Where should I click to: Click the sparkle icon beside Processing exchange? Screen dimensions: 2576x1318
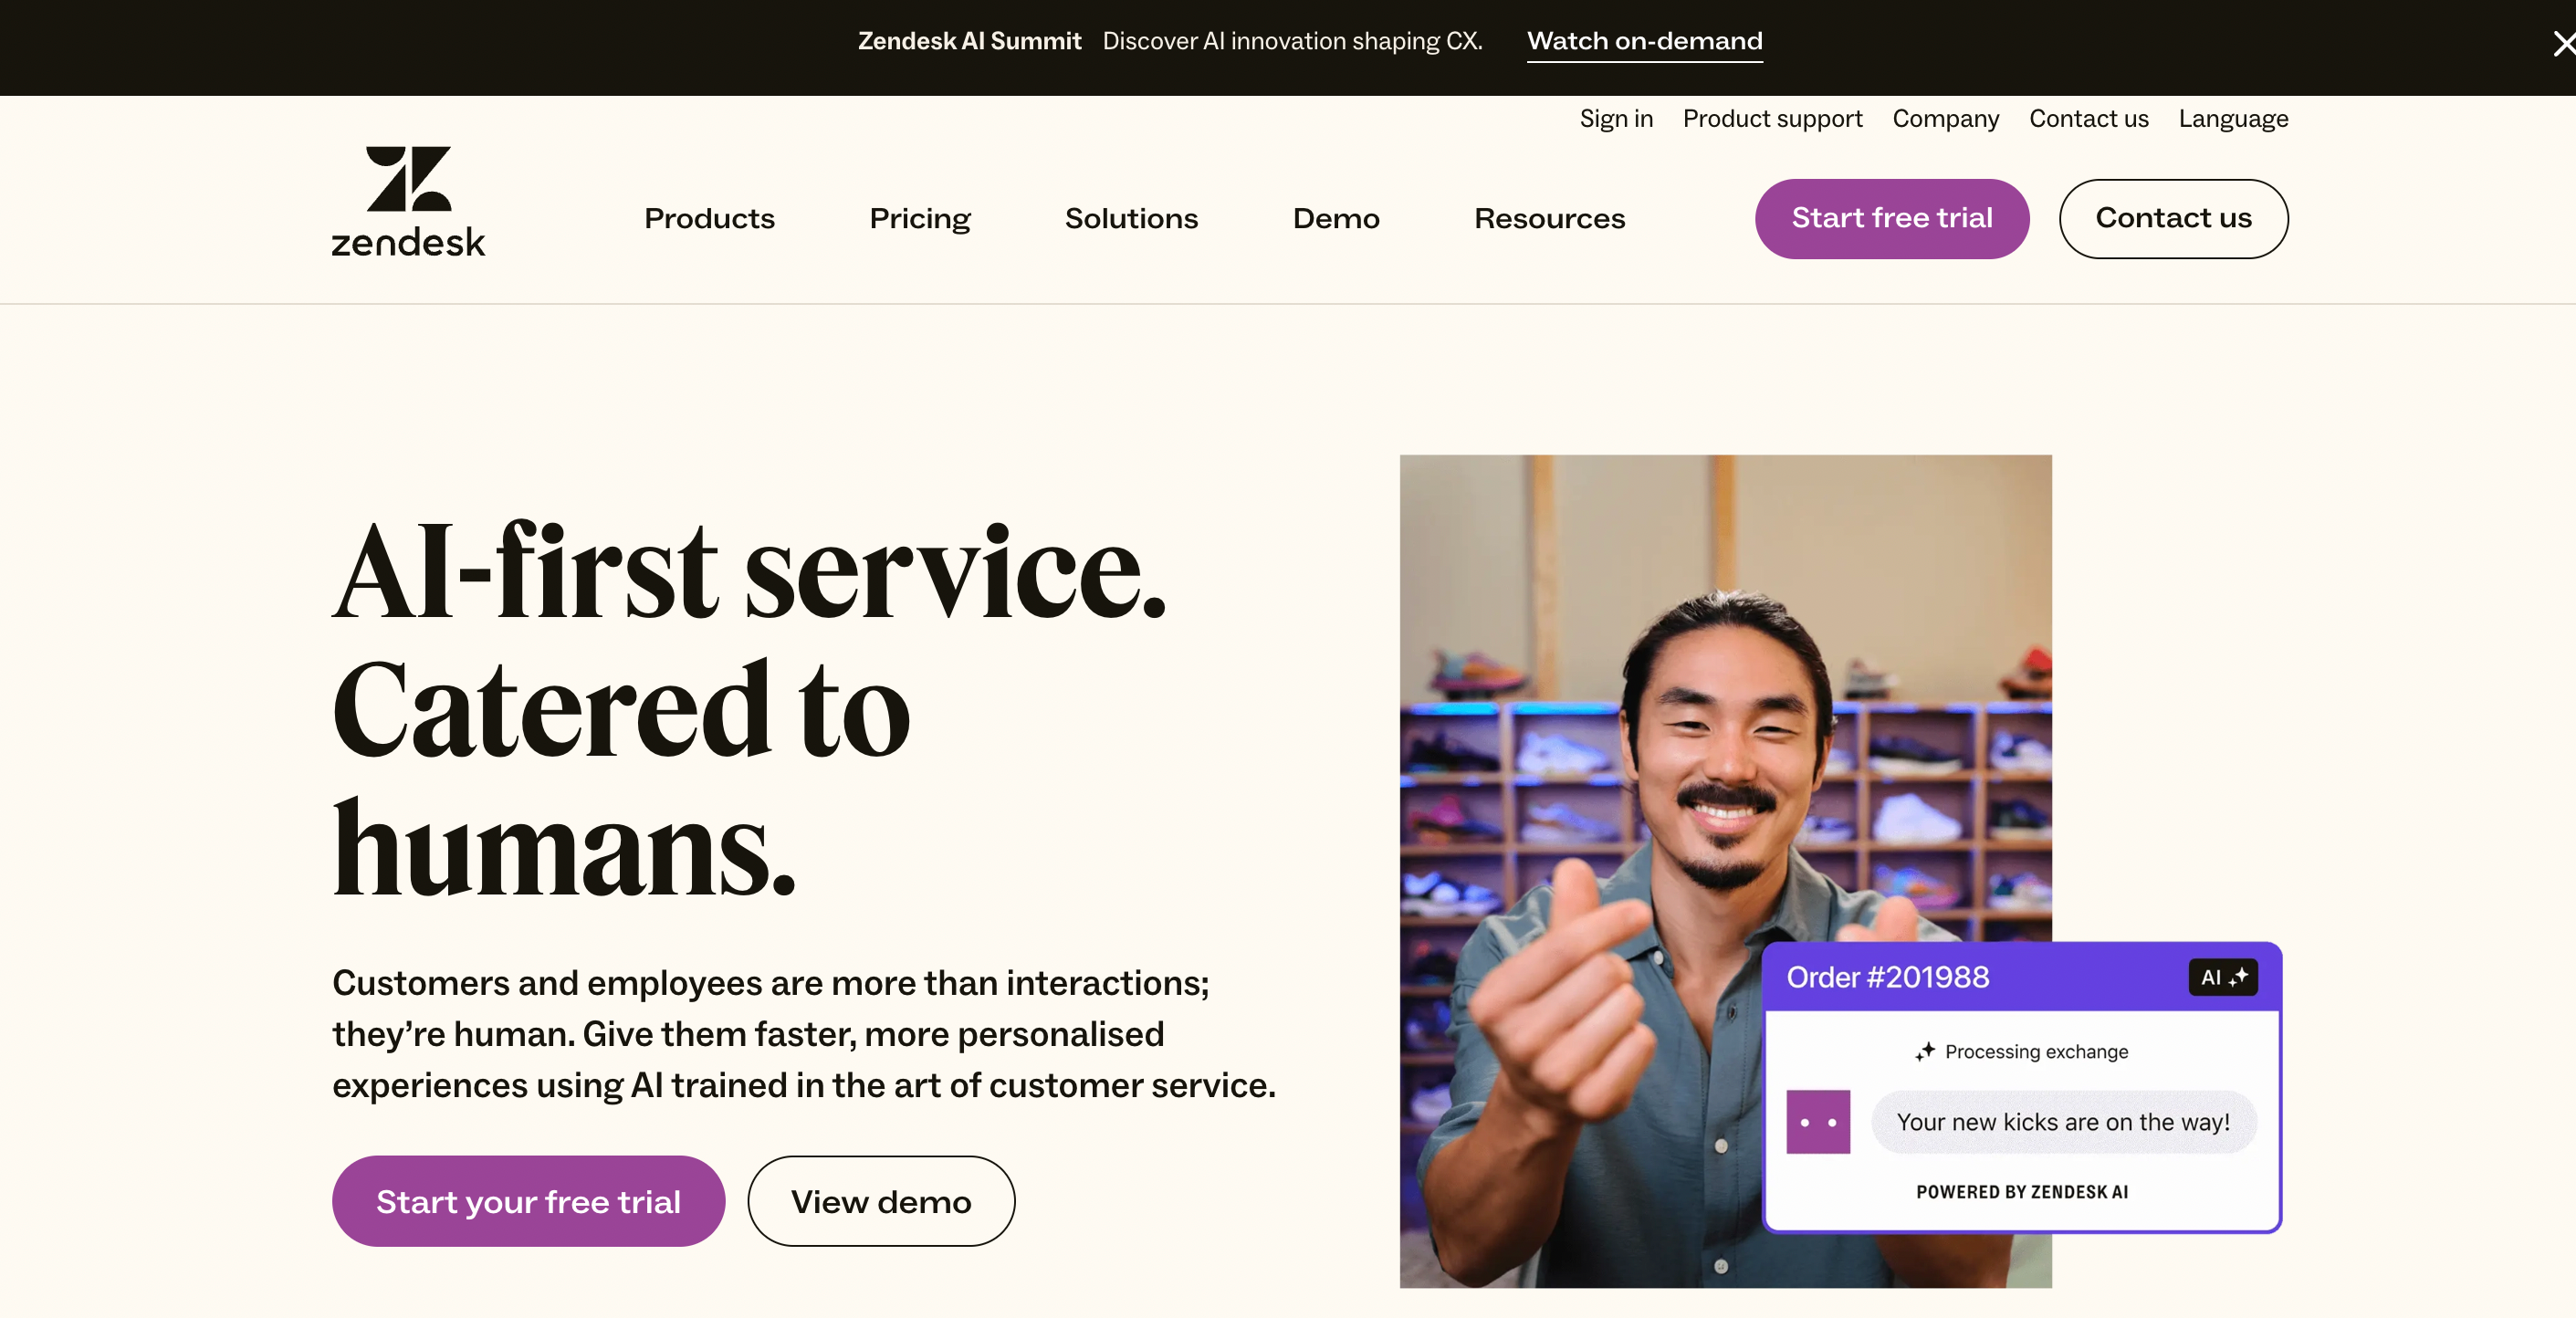[x=1925, y=1052]
